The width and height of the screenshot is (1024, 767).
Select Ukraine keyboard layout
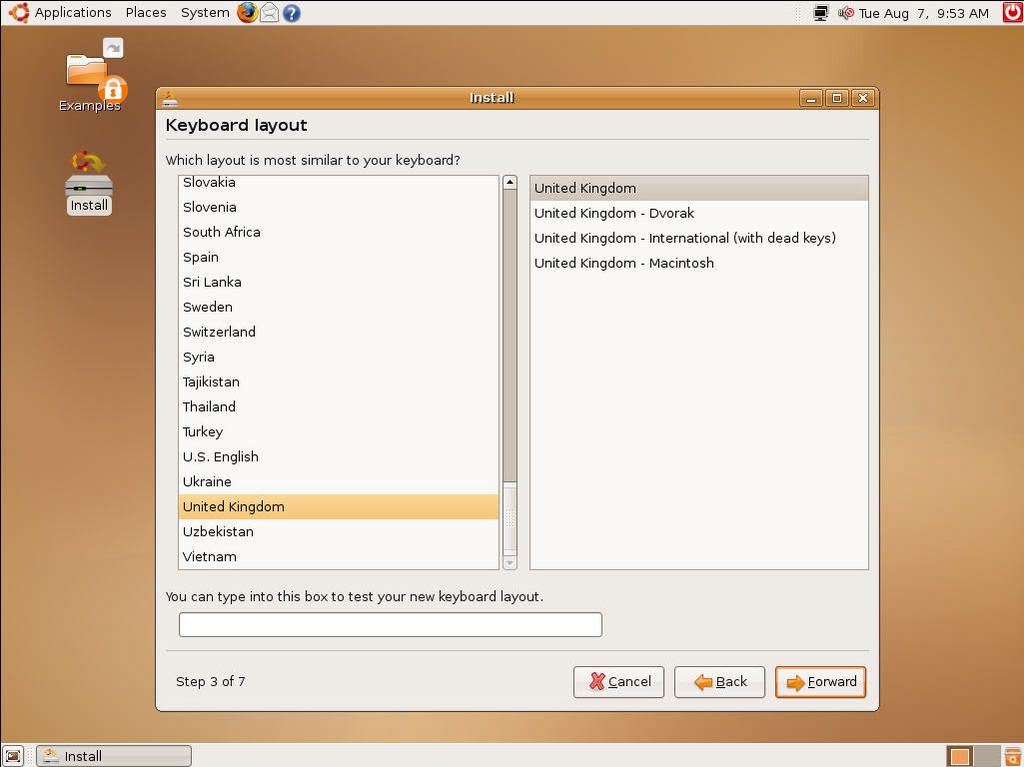(338, 481)
